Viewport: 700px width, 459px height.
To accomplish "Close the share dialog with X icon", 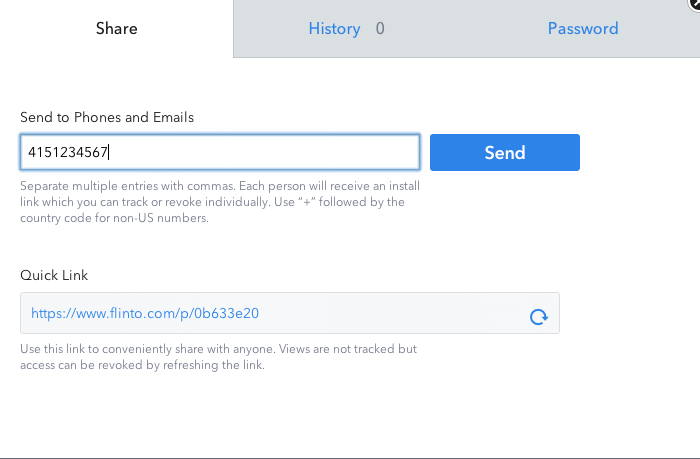I will (695, 4).
